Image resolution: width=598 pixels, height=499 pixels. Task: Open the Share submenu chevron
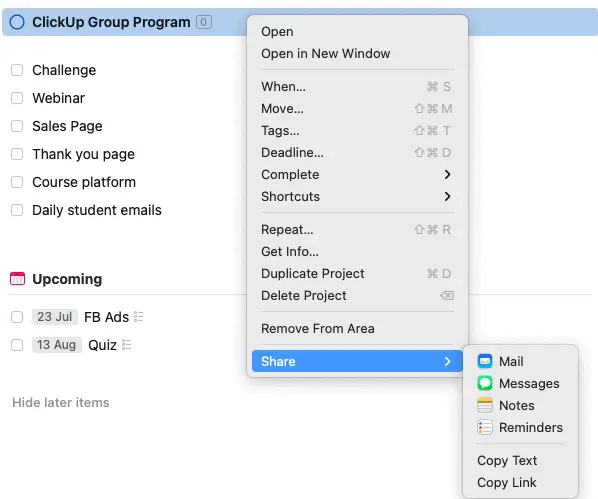(447, 361)
